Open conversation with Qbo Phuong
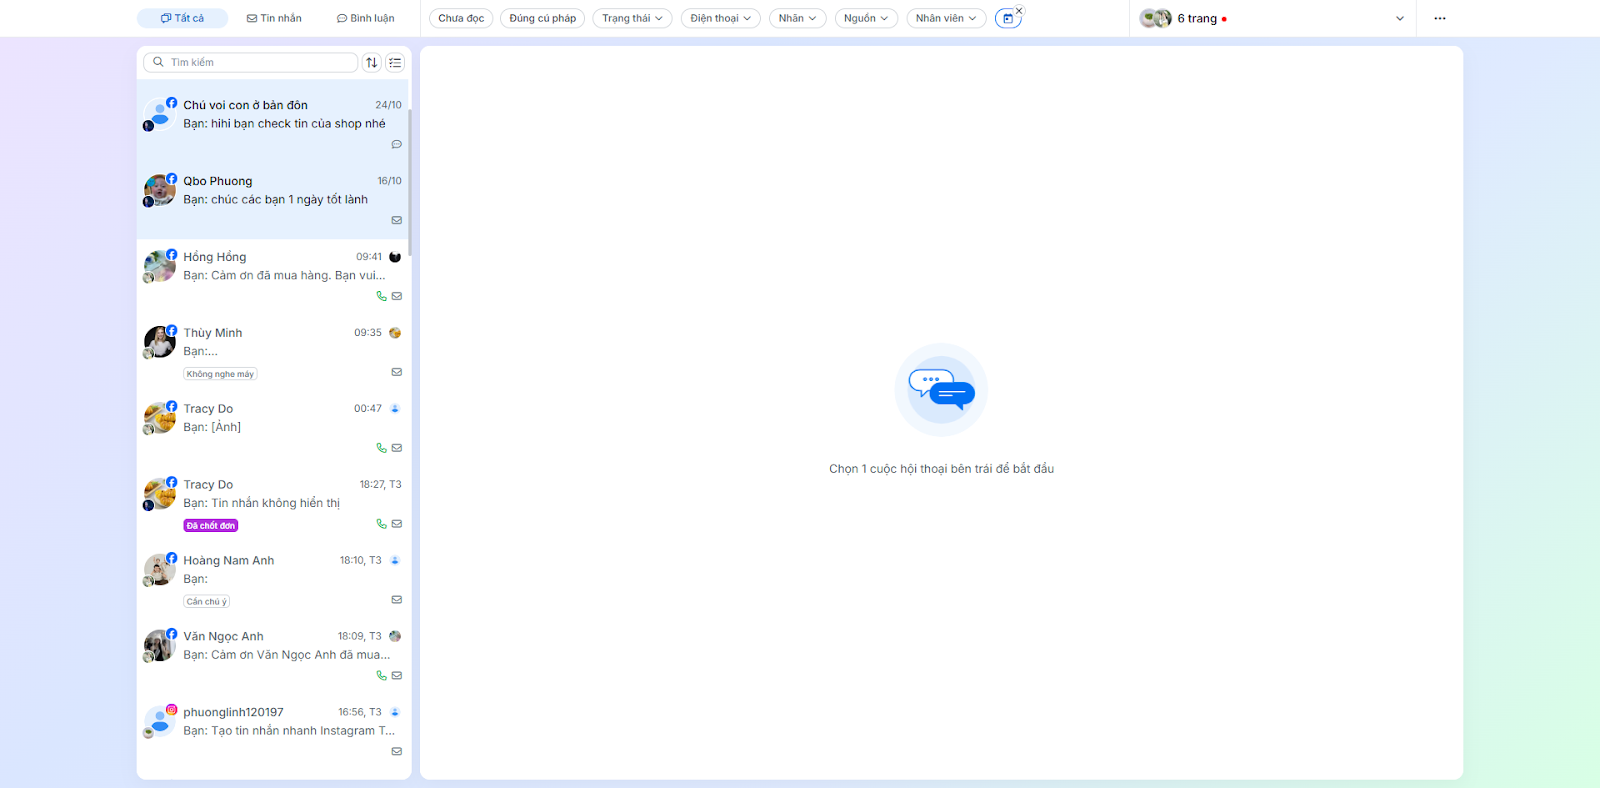 coord(272,200)
